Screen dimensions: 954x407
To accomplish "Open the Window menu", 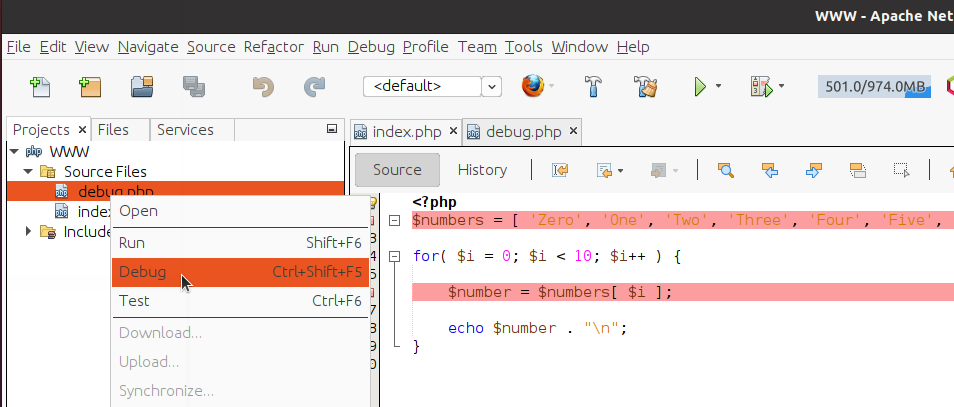I will point(580,47).
